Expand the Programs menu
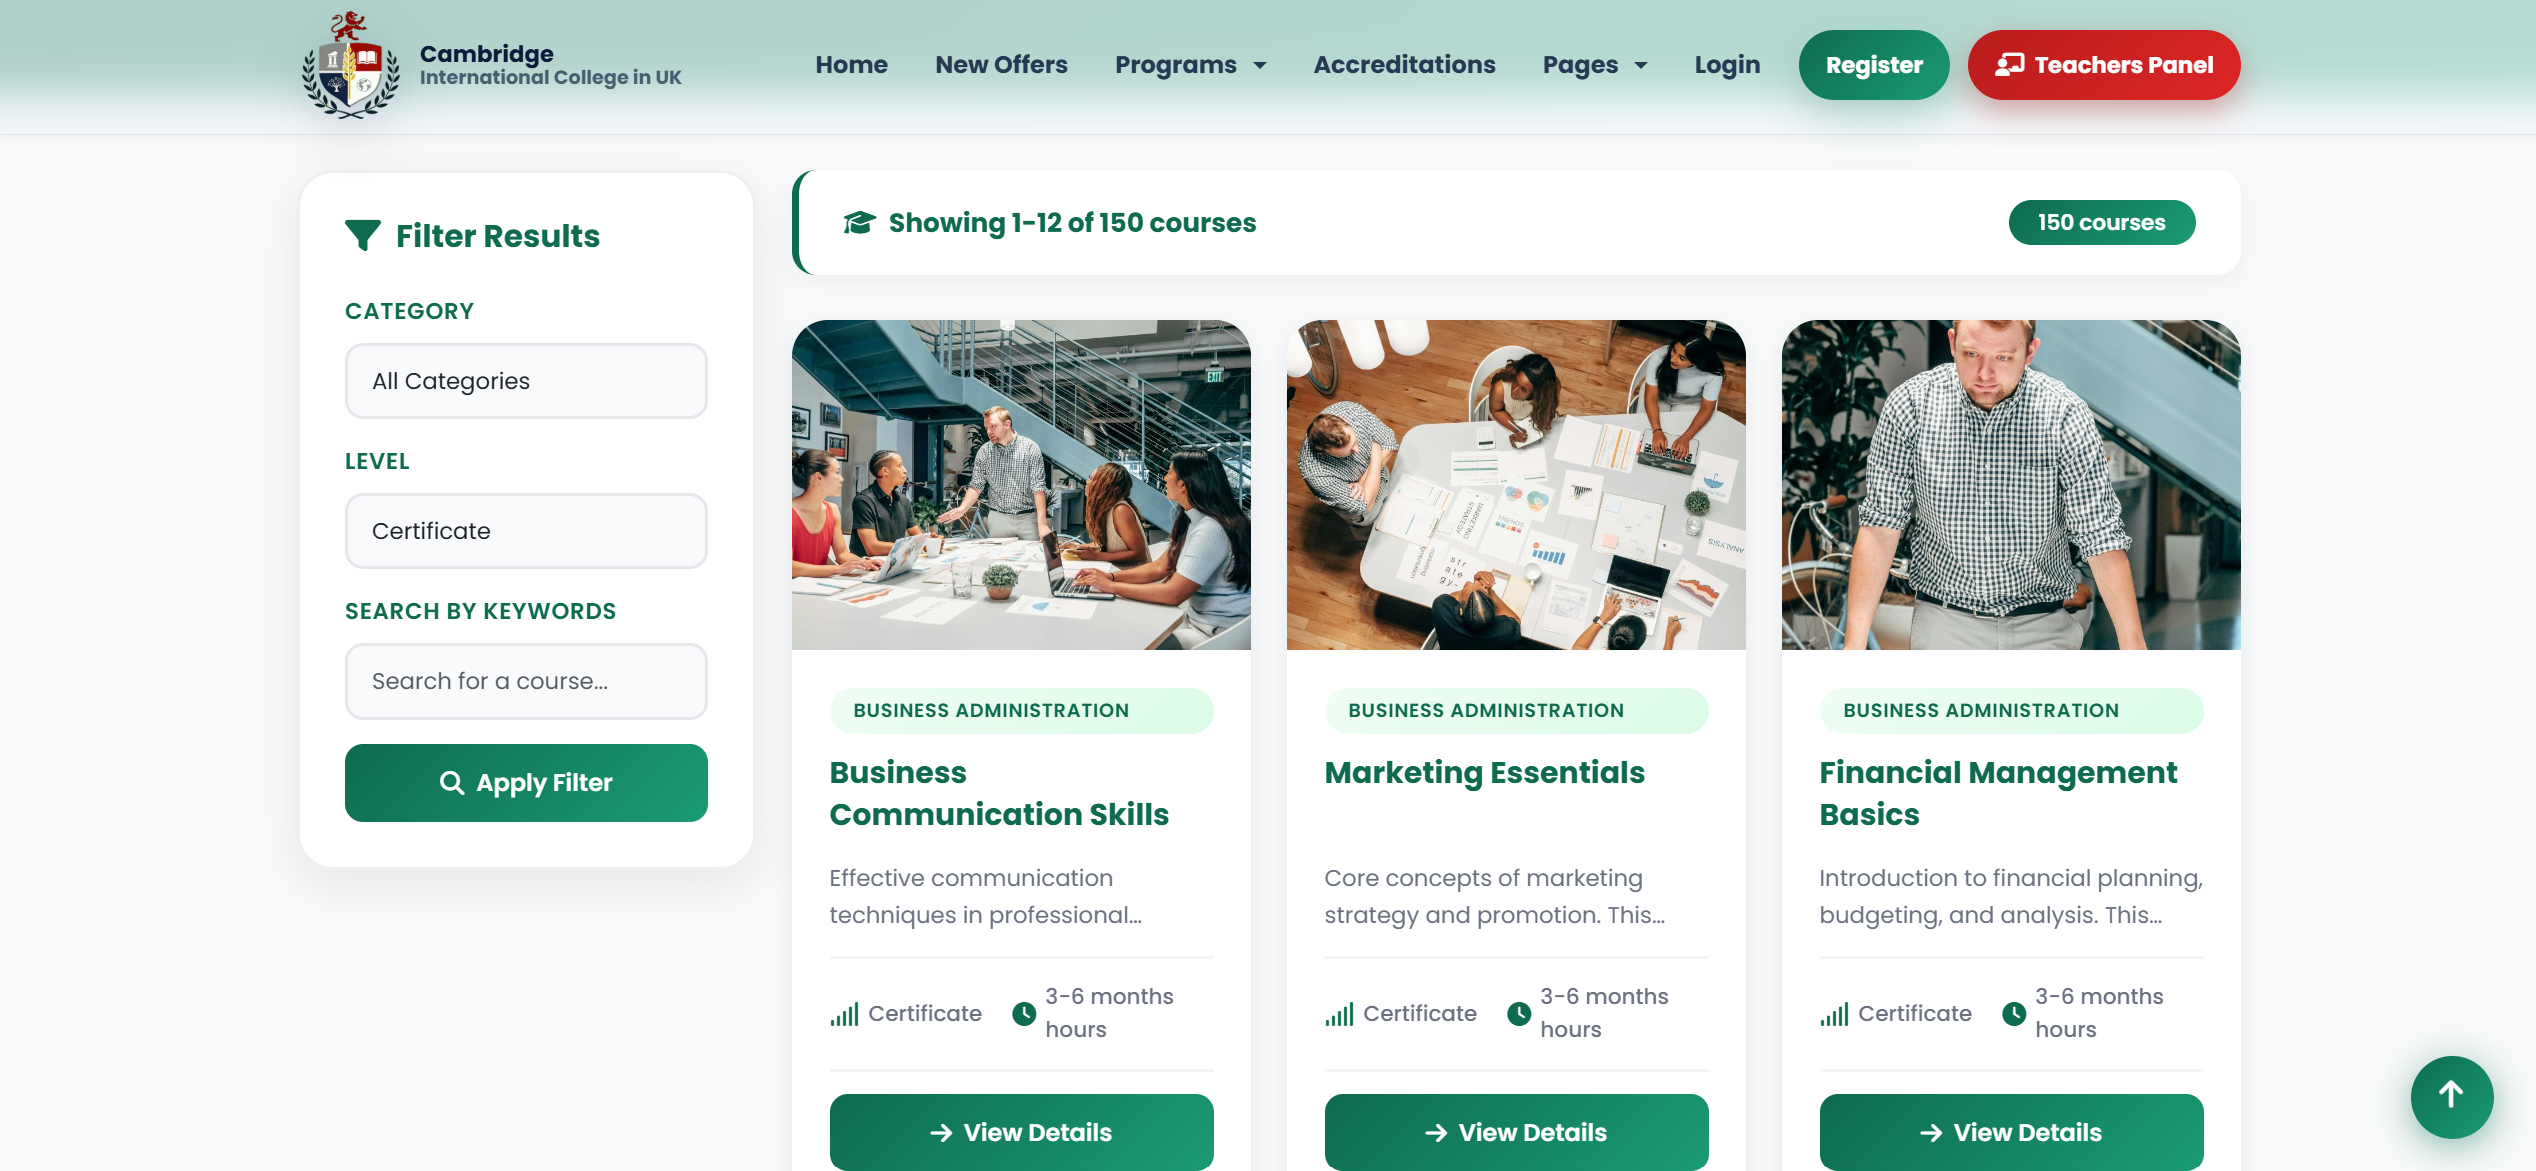This screenshot has height=1171, width=2536. [x=1190, y=65]
